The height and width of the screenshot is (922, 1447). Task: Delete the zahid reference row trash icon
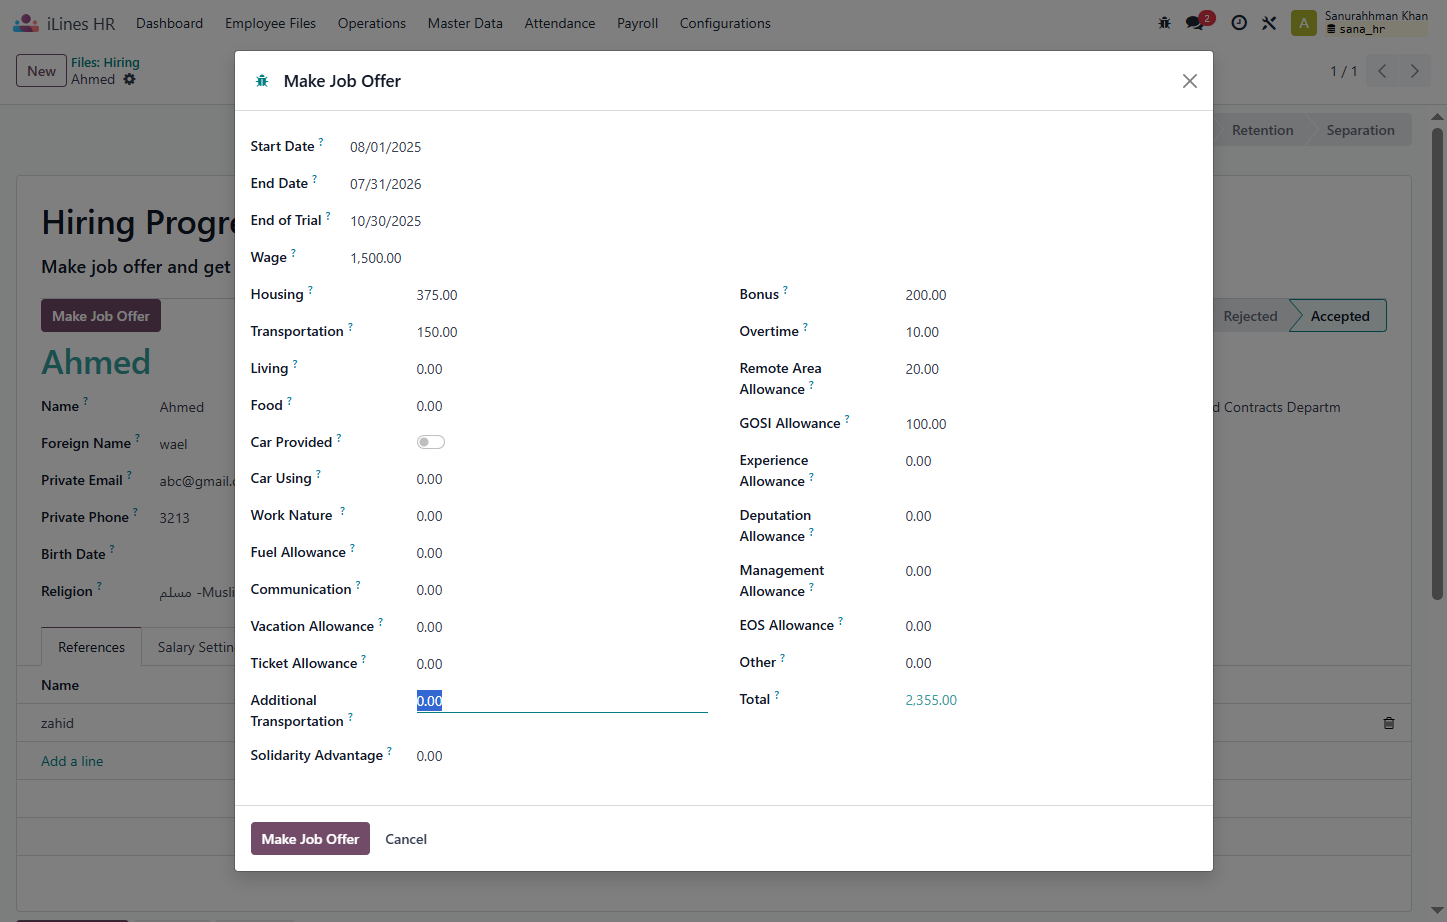click(x=1389, y=723)
